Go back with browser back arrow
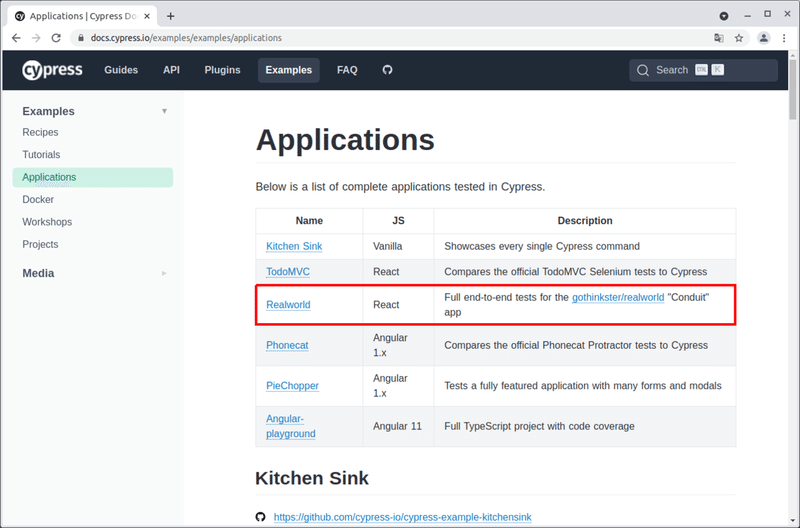 pos(16,38)
